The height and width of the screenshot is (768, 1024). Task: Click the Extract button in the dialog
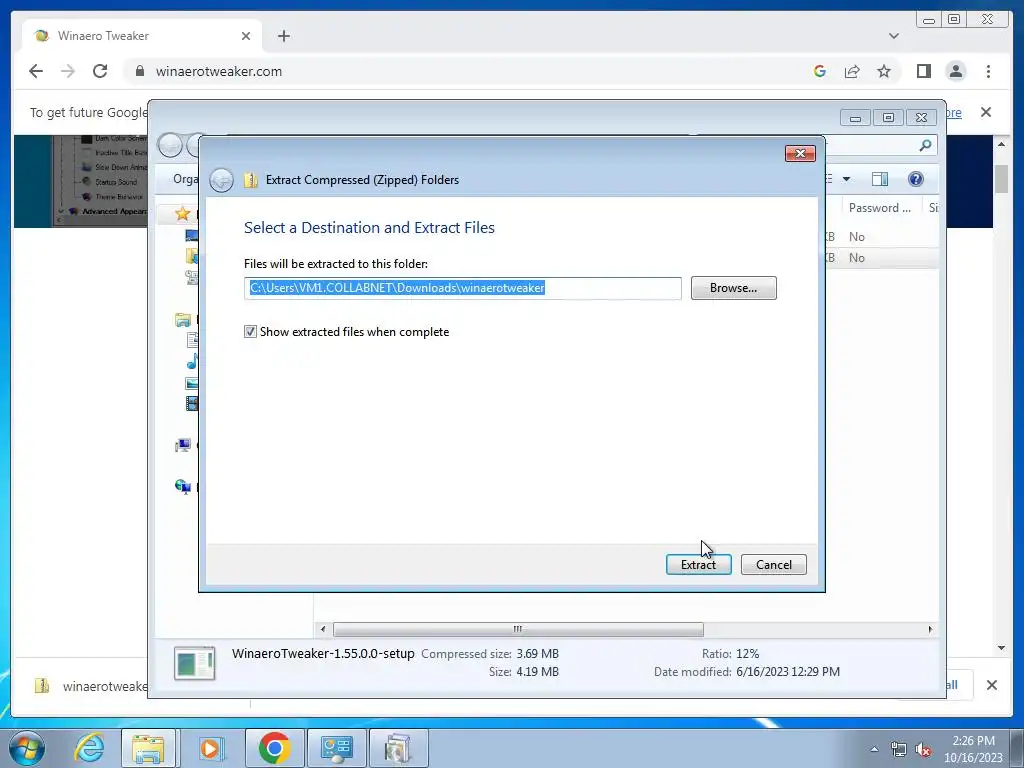pyautogui.click(x=698, y=564)
